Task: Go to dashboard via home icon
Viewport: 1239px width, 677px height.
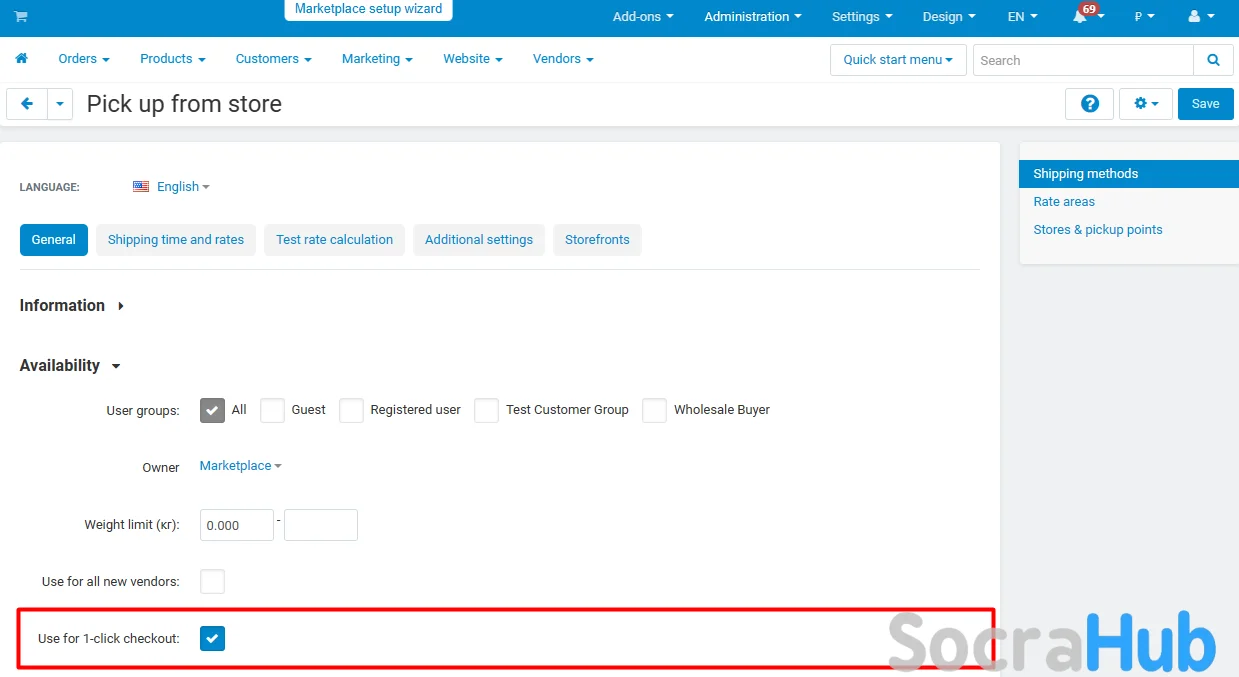Action: [x=21, y=59]
